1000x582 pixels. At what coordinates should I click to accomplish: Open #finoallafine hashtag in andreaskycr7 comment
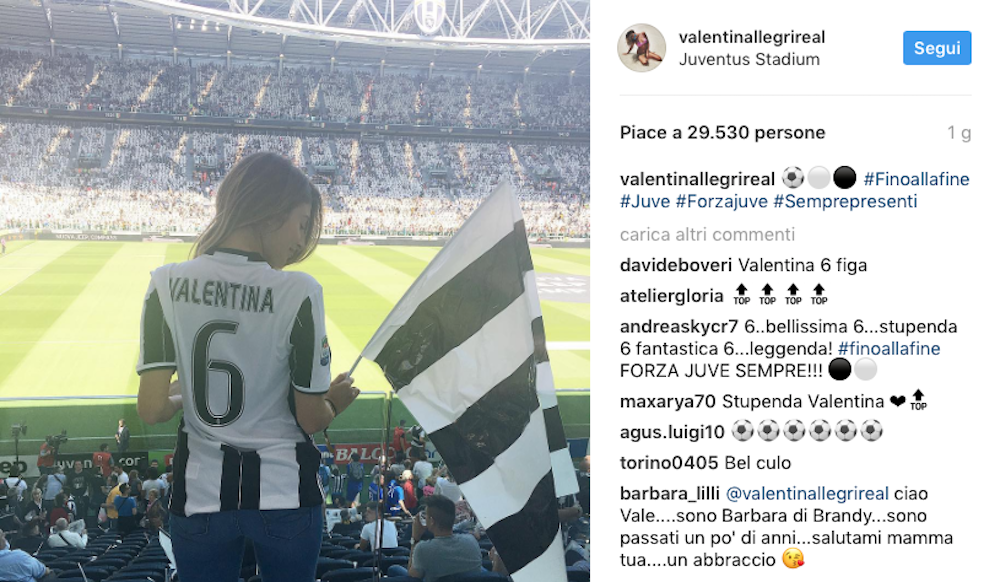point(889,349)
